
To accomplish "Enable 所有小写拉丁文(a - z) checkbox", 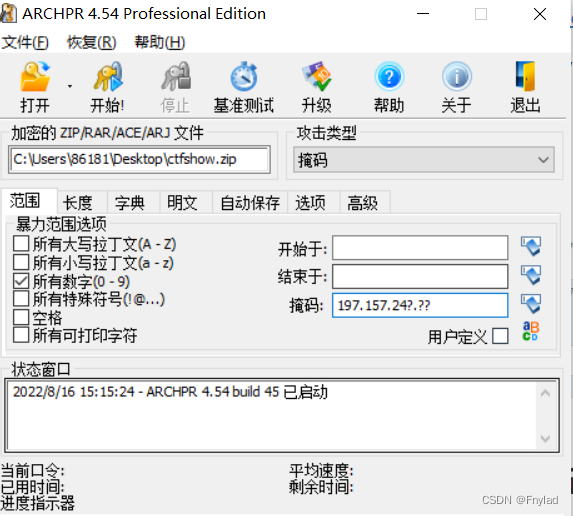I will tap(21, 262).
